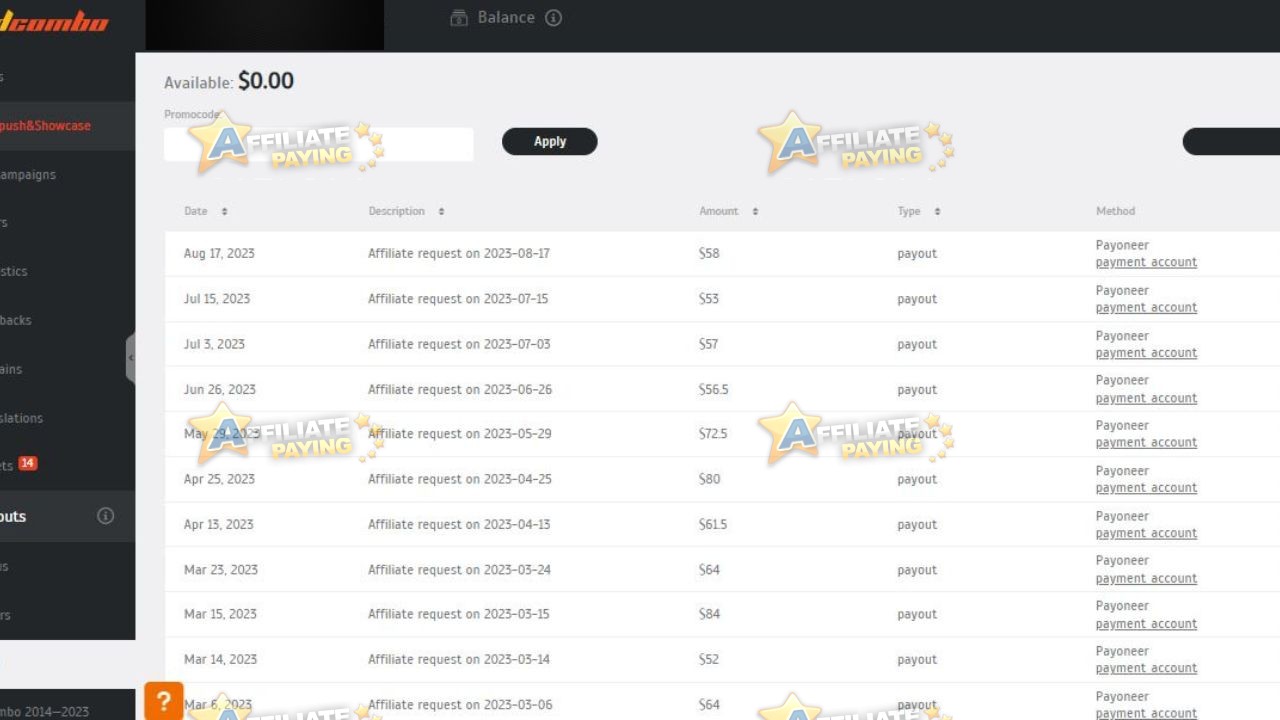Click "Affiliate request on 2023-03-15" description

tap(459, 615)
